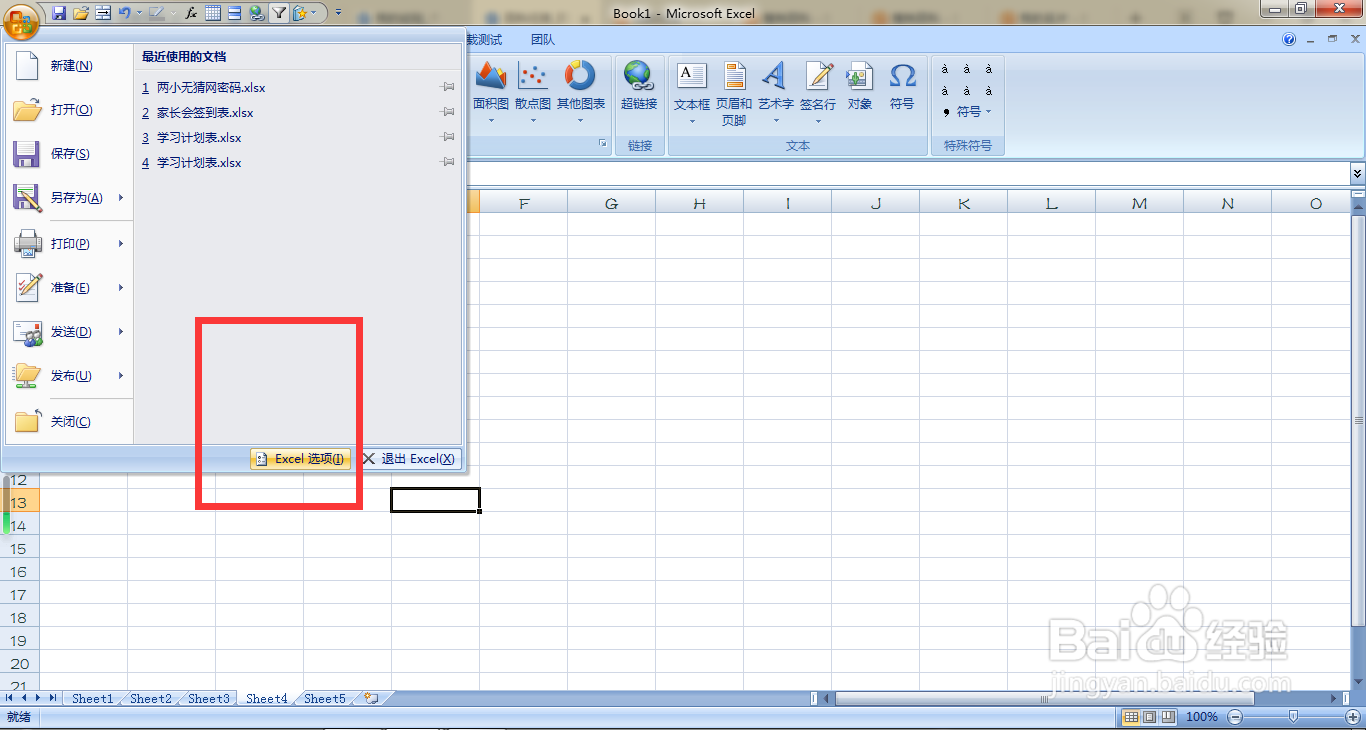
Task: Expand the Prepare (准备) submenu arrow
Action: 121,288
